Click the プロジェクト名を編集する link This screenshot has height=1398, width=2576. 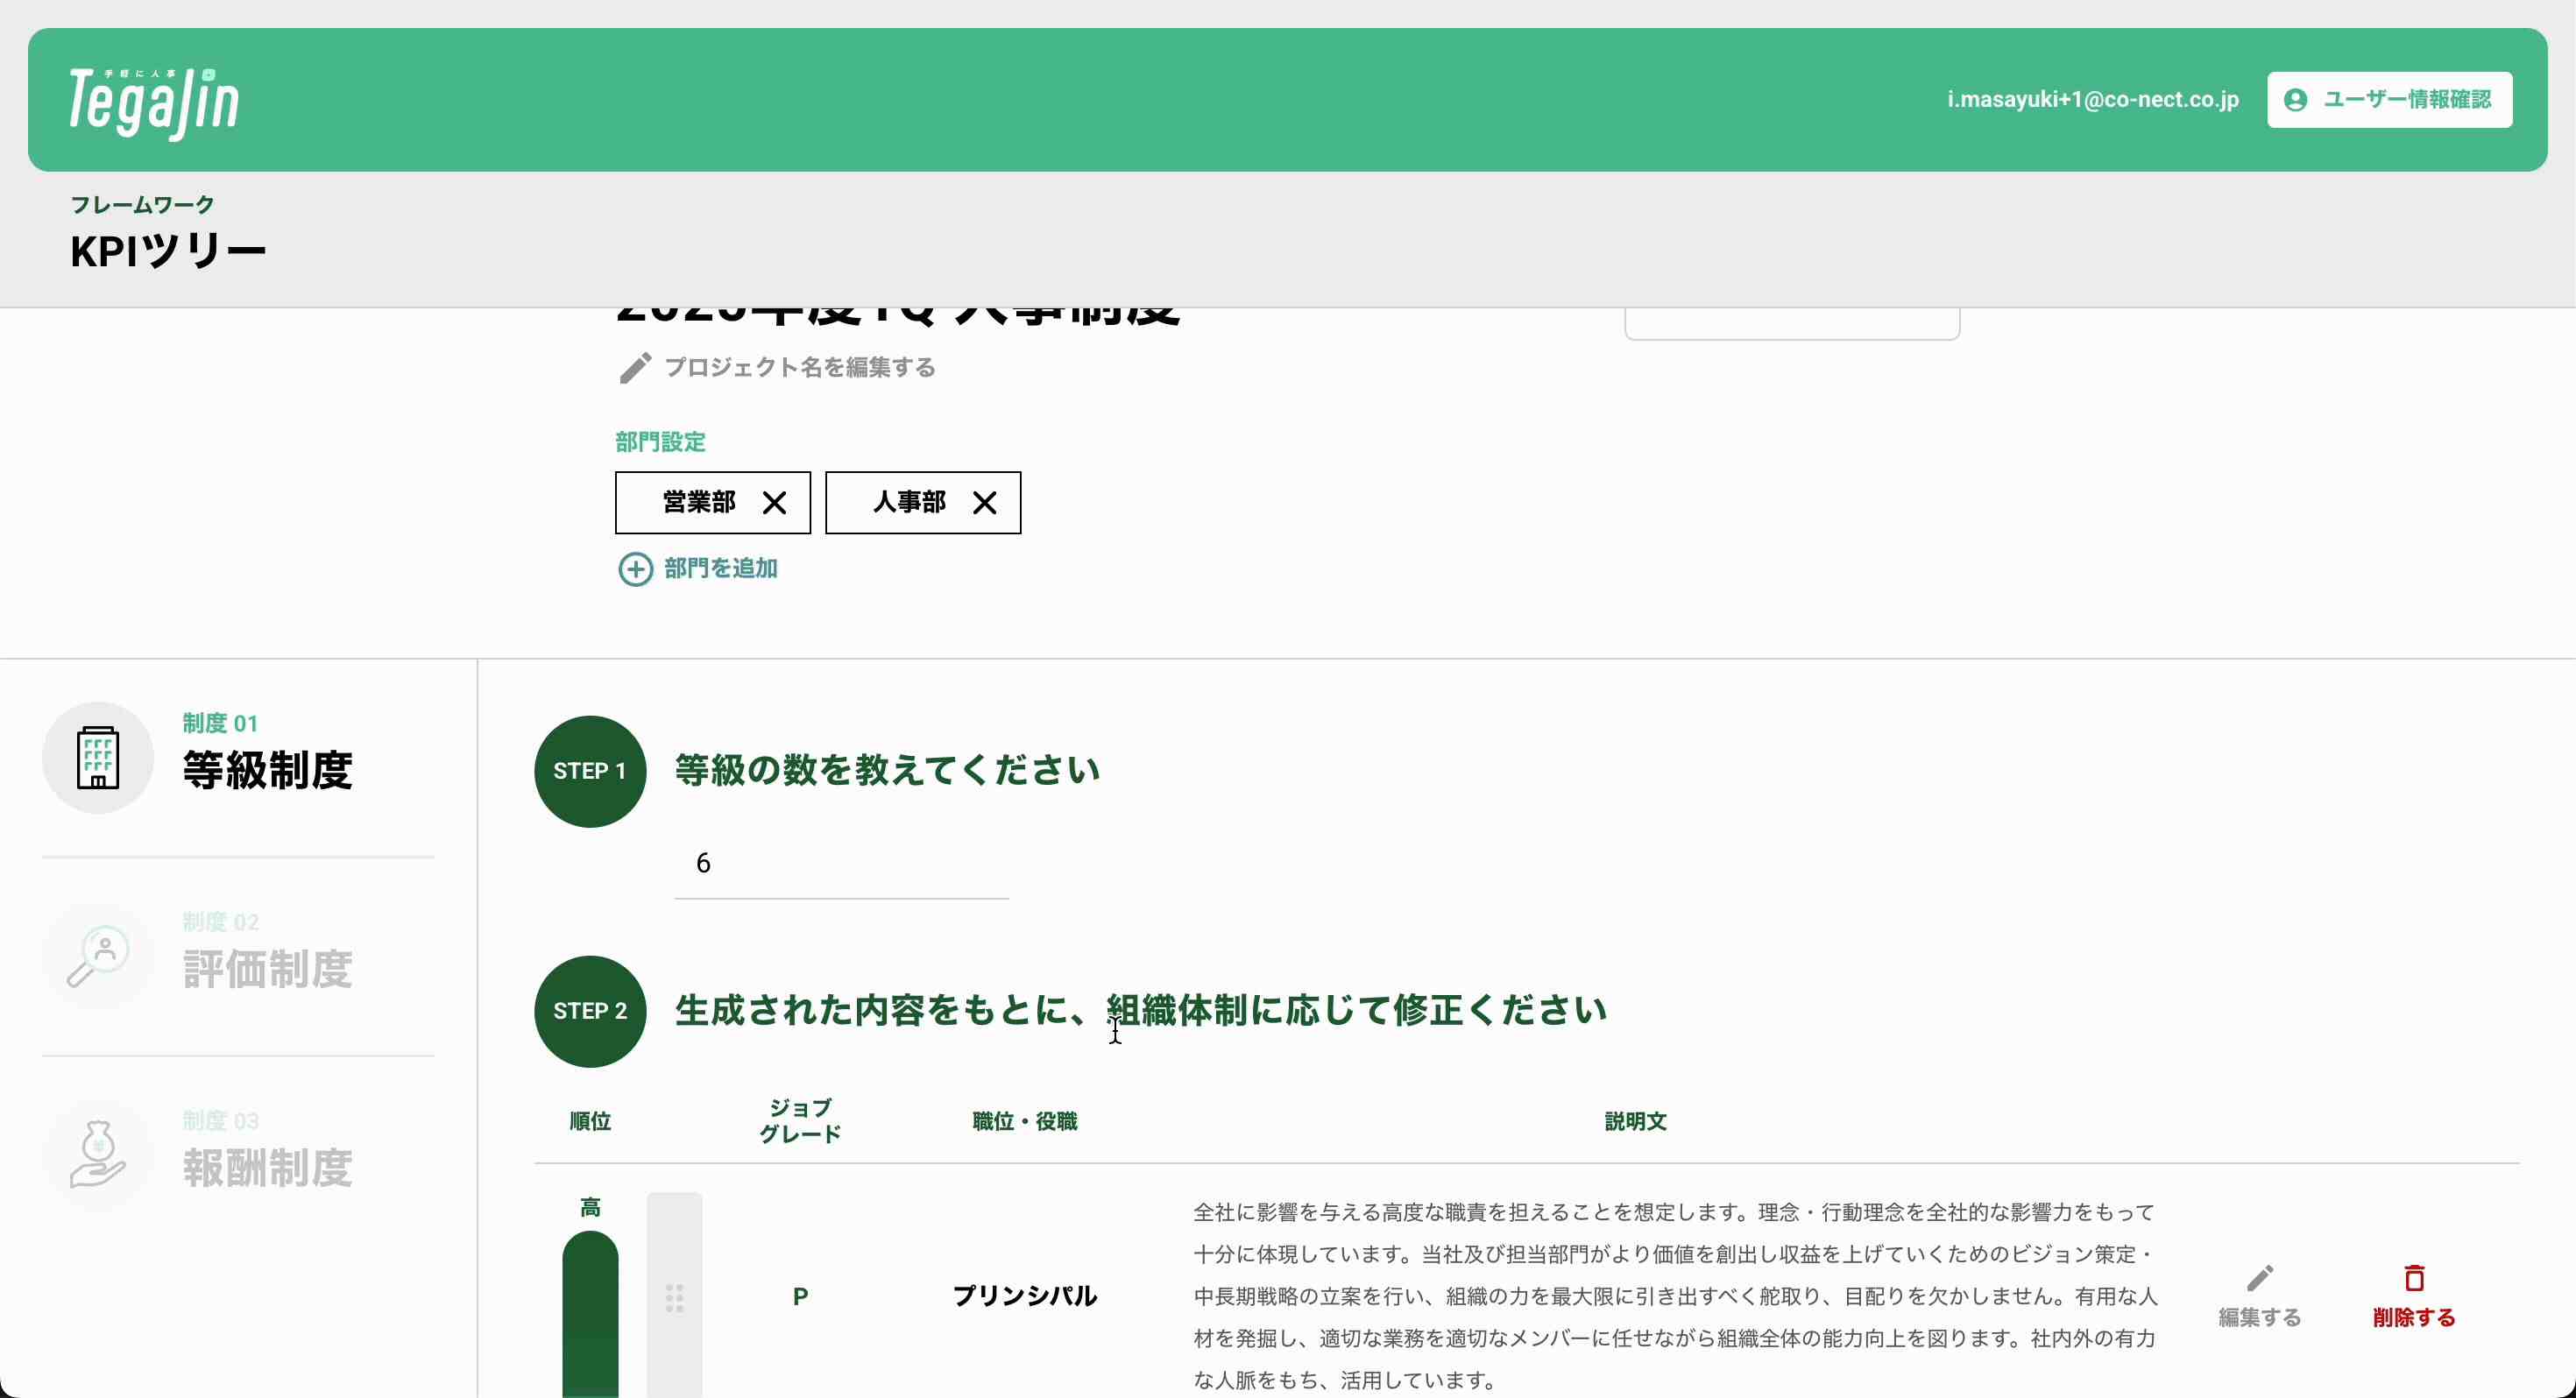(x=799, y=368)
